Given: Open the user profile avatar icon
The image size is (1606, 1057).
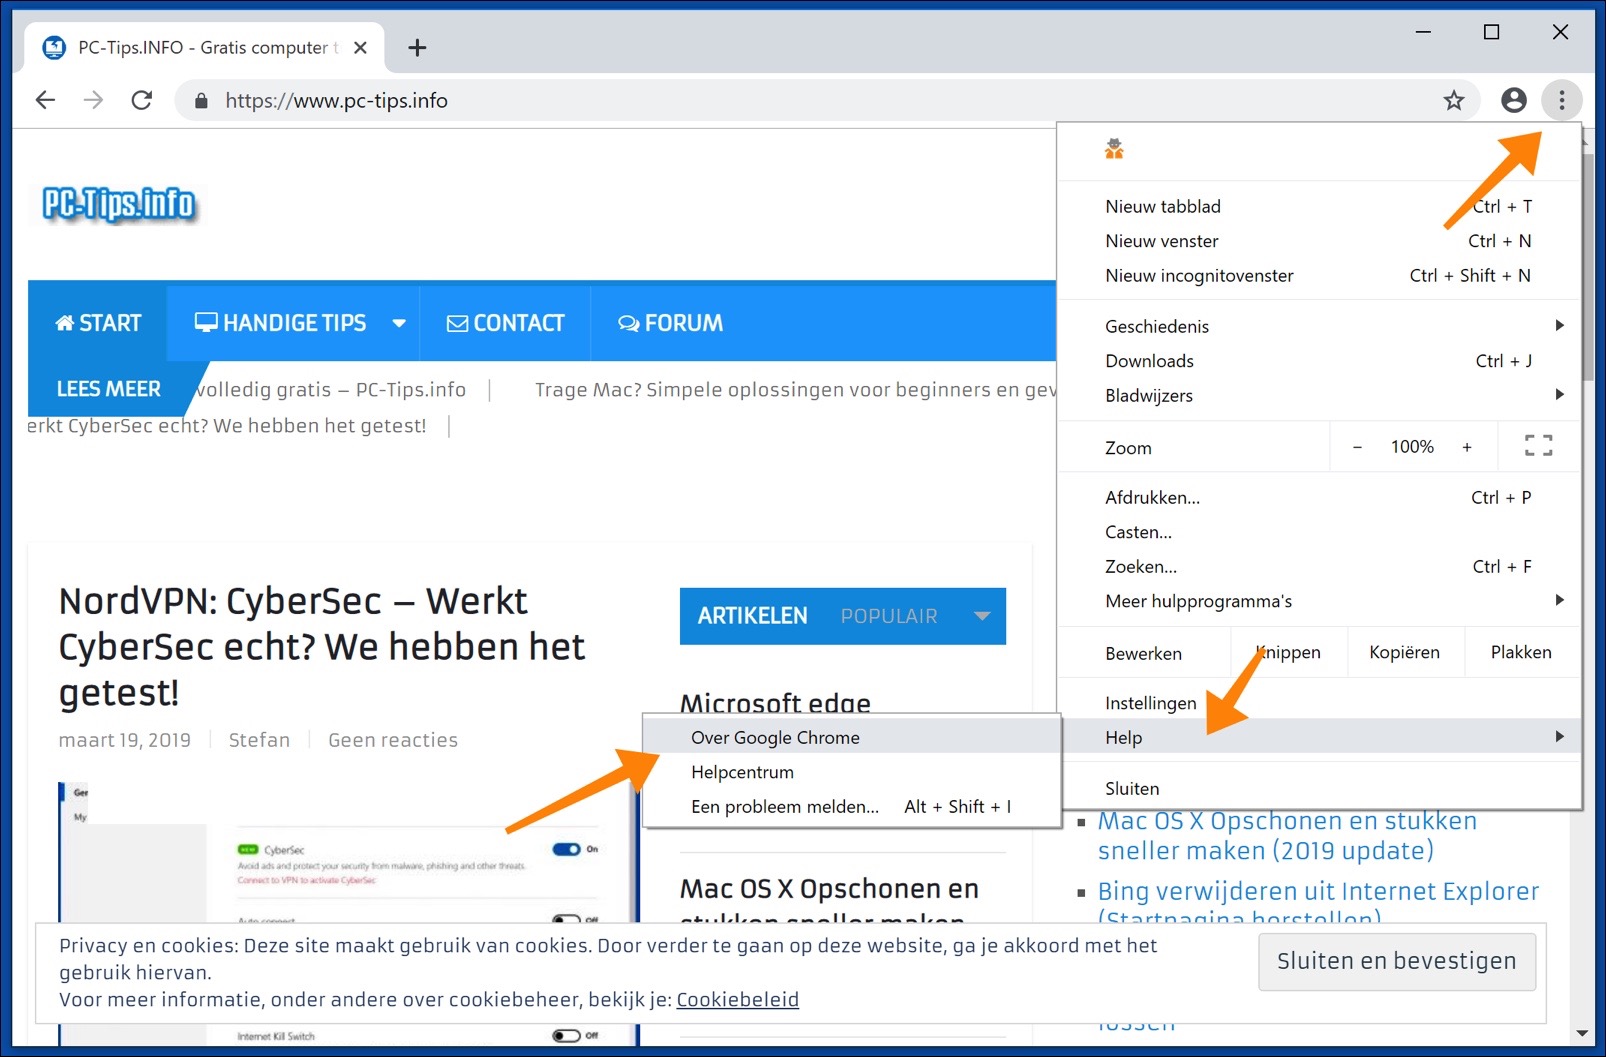Looking at the screenshot, I should (x=1514, y=100).
